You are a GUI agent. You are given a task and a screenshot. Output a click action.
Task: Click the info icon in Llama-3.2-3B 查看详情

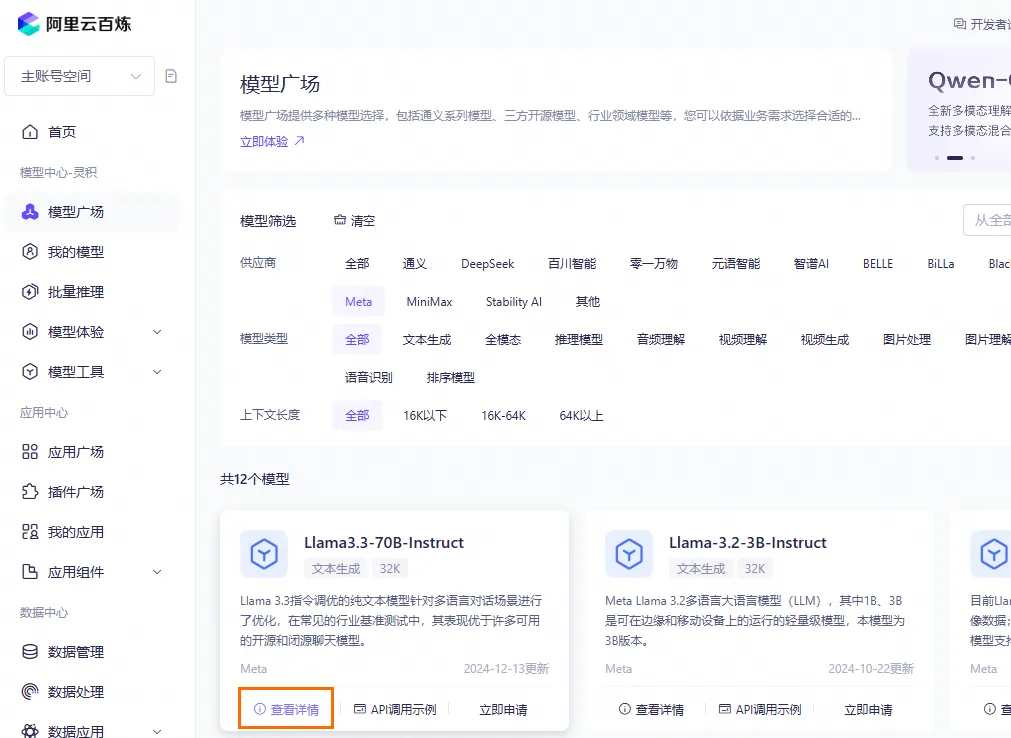pyautogui.click(x=625, y=709)
